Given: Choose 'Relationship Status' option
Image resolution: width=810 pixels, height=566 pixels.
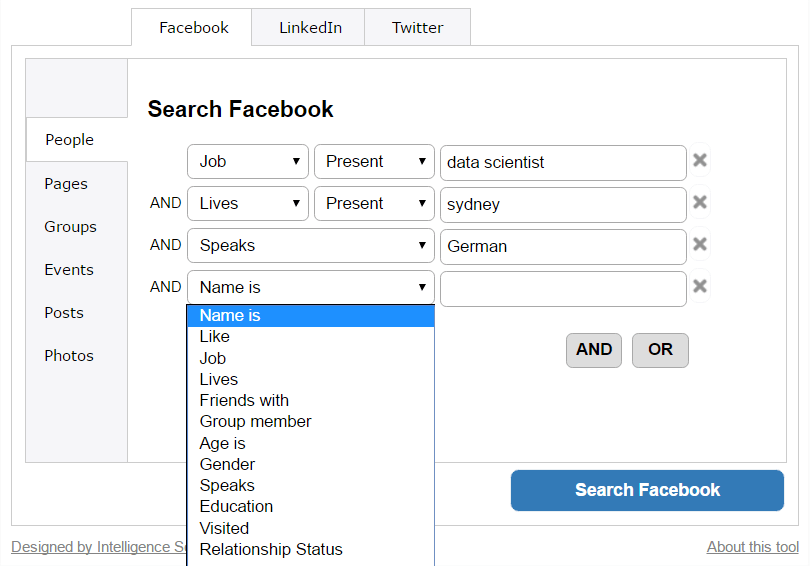Looking at the screenshot, I should click(x=310, y=550).
